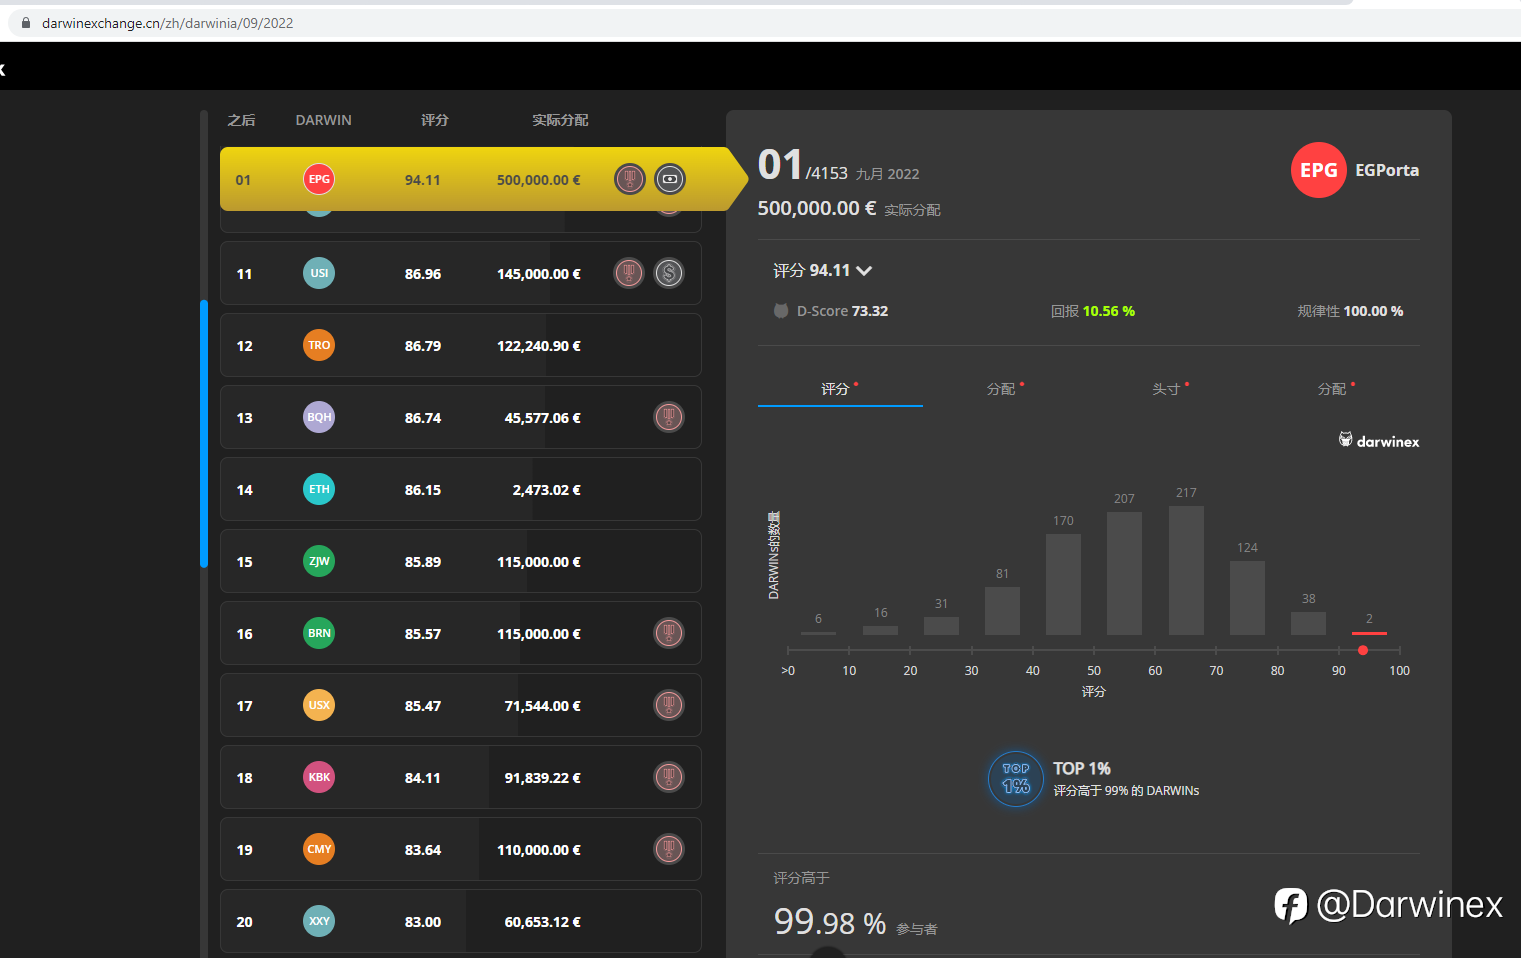Select rank 12 row amount 122,240.90 €
This screenshot has width=1521, height=958.
(539, 346)
